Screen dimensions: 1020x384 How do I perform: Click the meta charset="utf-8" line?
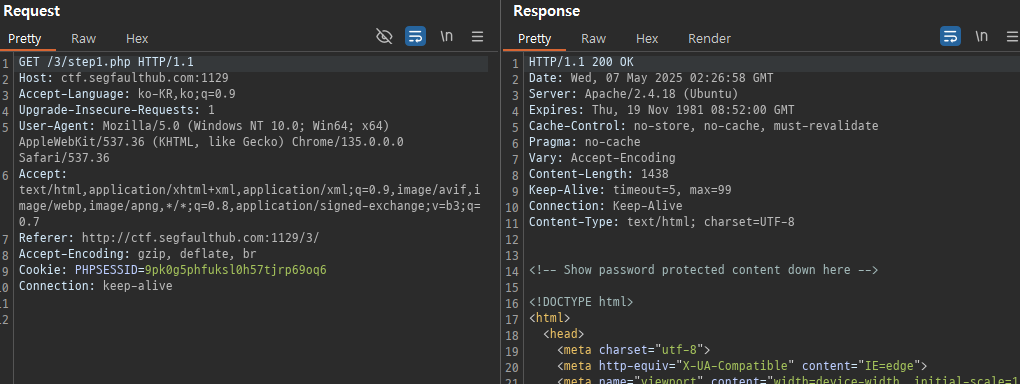pos(634,350)
